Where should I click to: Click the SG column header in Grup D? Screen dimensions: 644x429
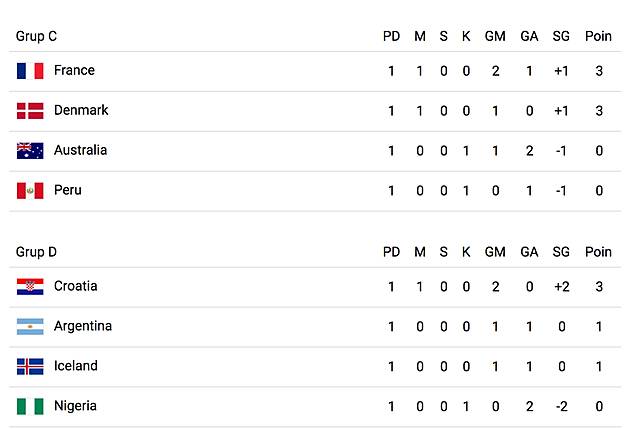pos(561,252)
